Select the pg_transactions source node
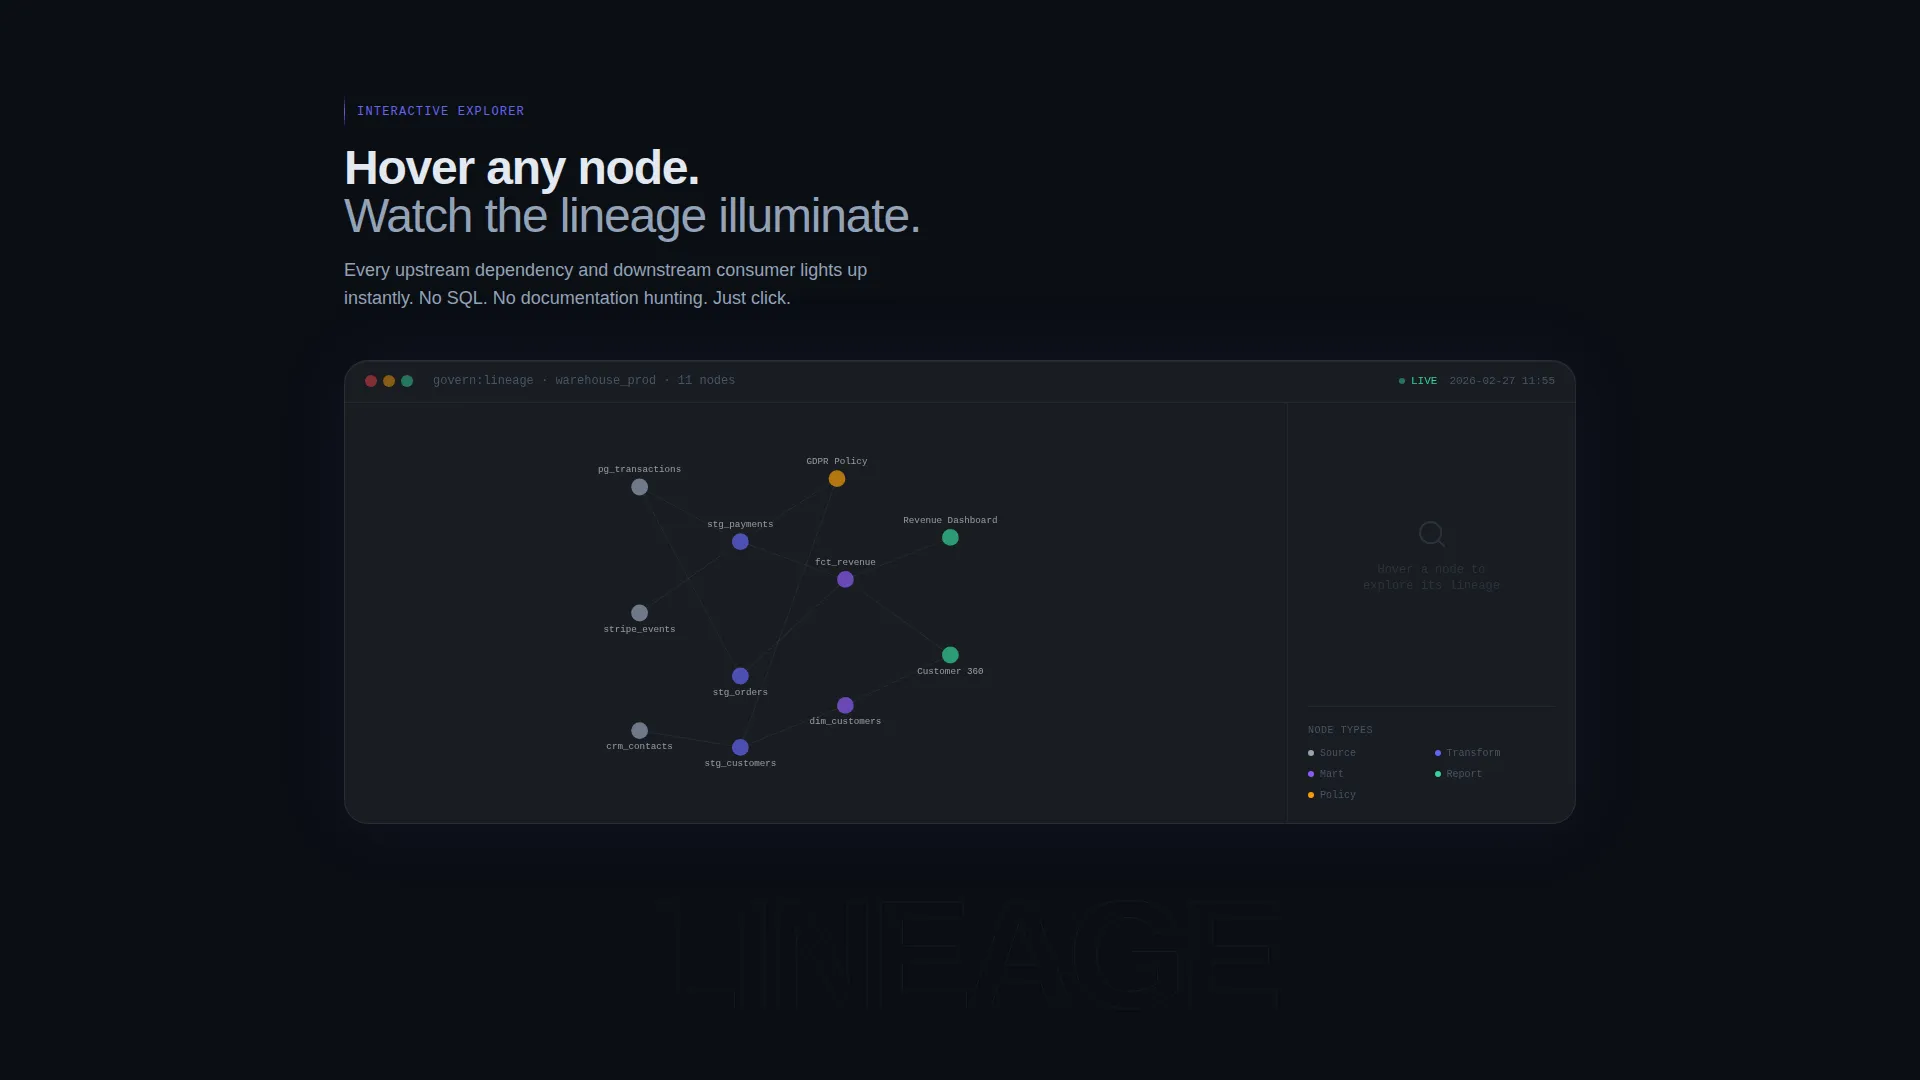 (639, 487)
